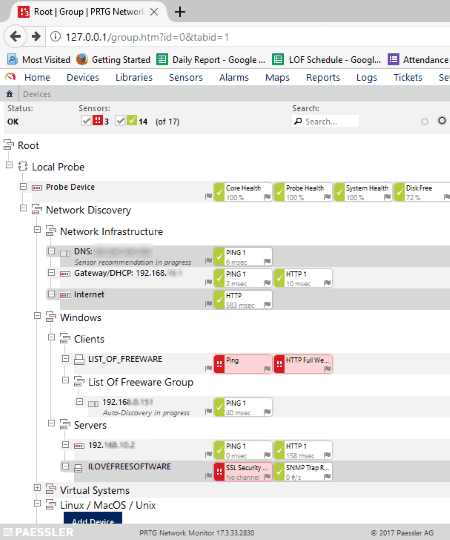Collapse the Probe Device node

[x=23, y=187]
